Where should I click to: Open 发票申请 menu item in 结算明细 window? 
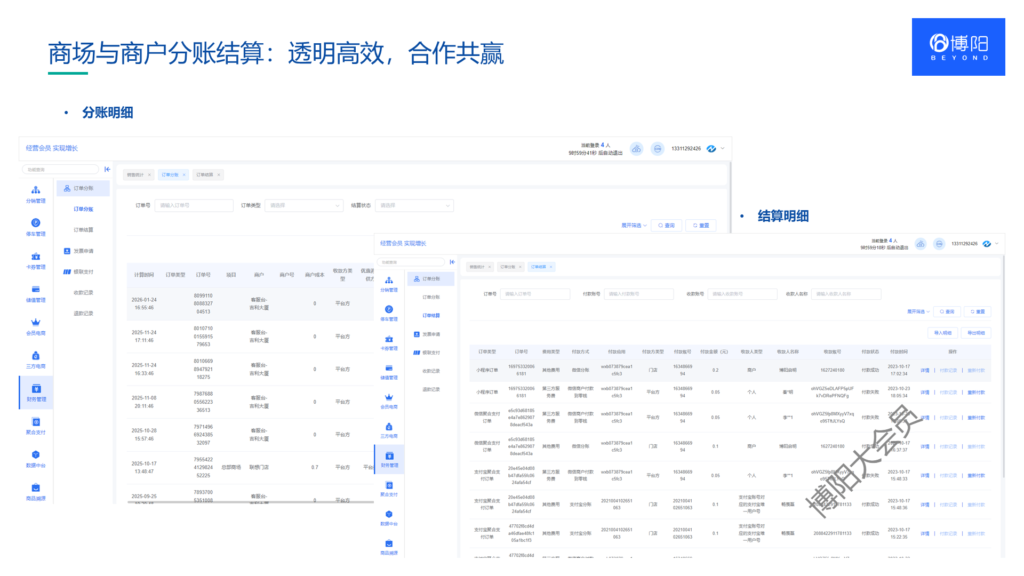pos(431,334)
